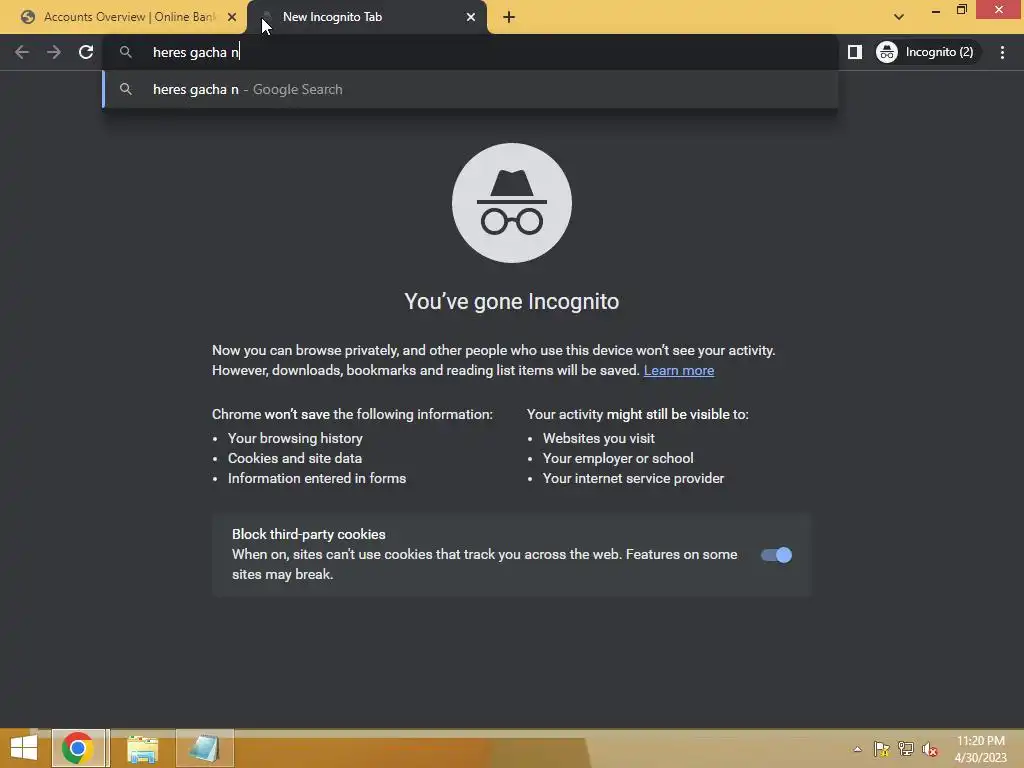
Task: Click the 'You've gone Incognito' heading
Action: click(511, 302)
